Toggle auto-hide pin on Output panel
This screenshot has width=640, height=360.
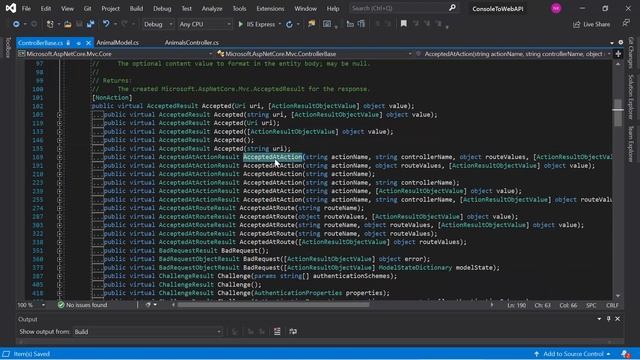point(609,319)
